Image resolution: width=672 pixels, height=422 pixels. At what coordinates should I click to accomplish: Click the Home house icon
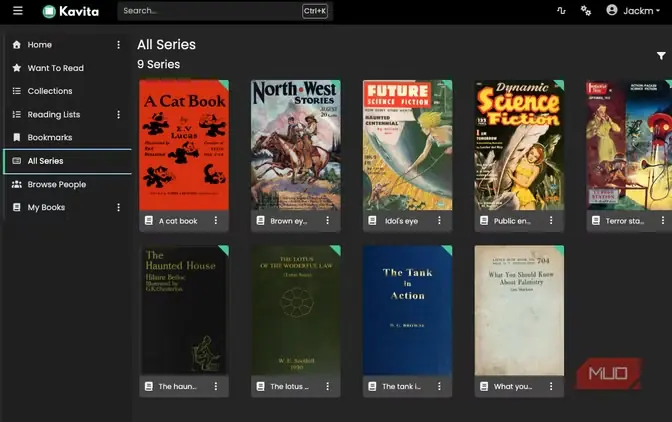click(17, 45)
